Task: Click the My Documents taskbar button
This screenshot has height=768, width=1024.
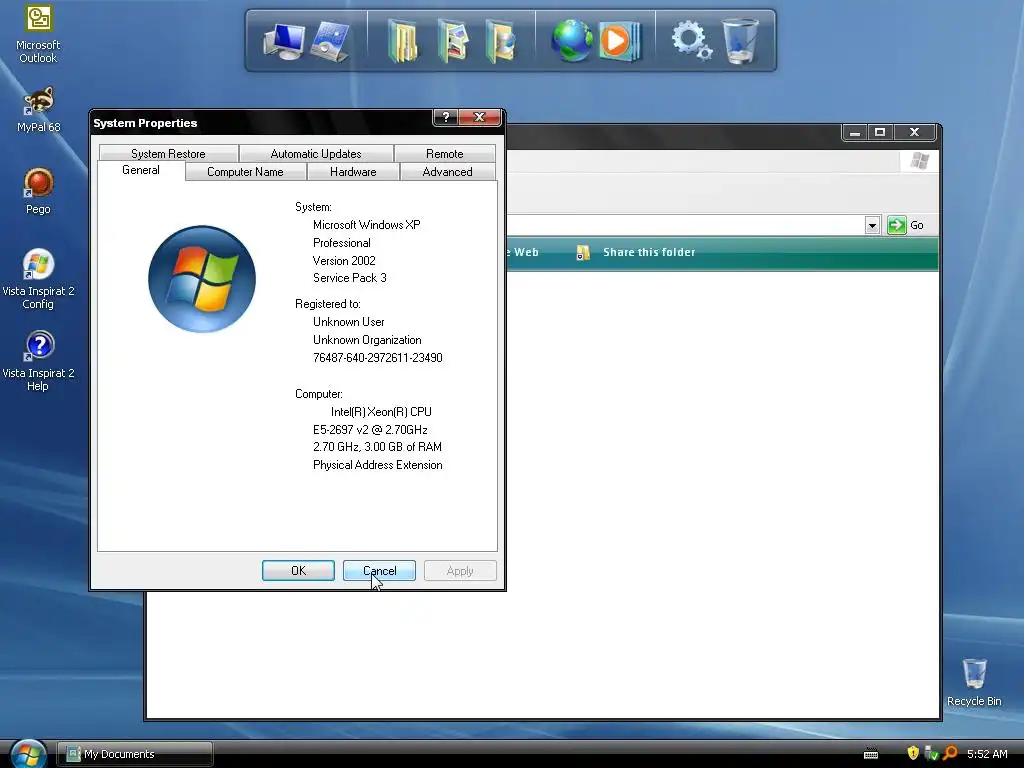Action: click(x=135, y=754)
